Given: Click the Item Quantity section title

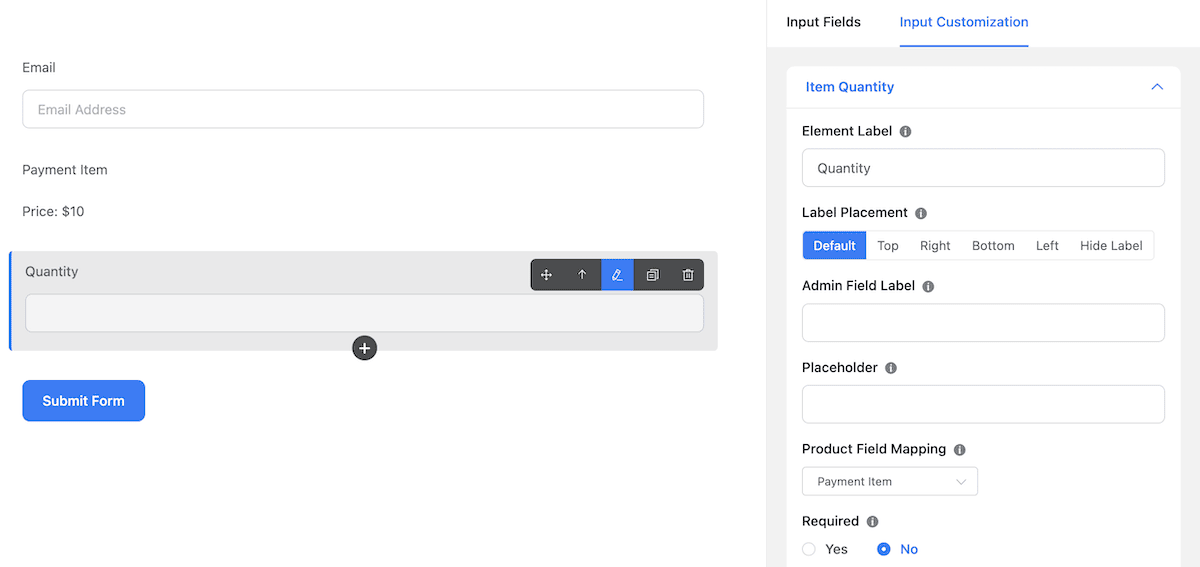Looking at the screenshot, I should 850,87.
